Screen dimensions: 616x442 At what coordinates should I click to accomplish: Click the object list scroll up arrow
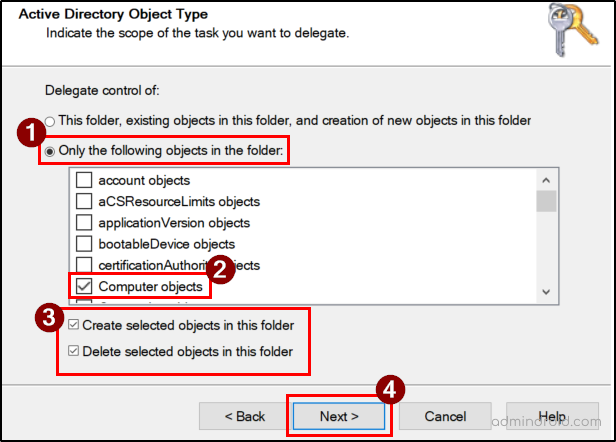click(545, 180)
